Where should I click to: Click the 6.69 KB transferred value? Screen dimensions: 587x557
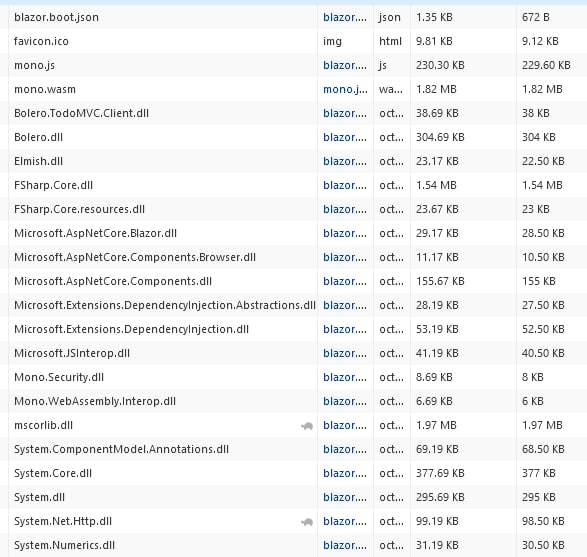tap(434, 401)
